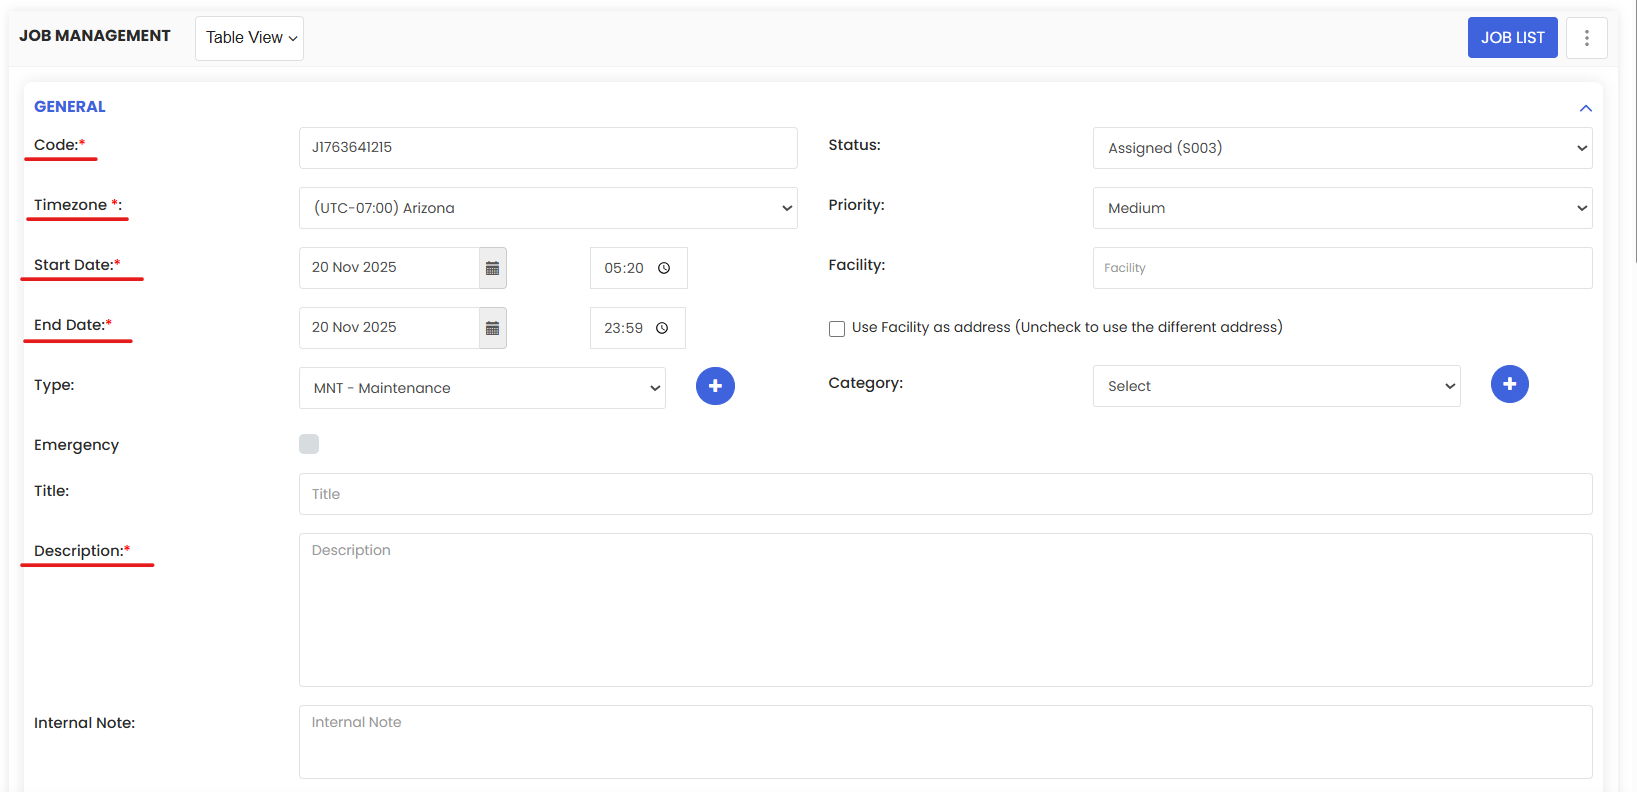This screenshot has width=1637, height=792.
Task: Open the Start Date calendar picker
Action: [x=492, y=268]
